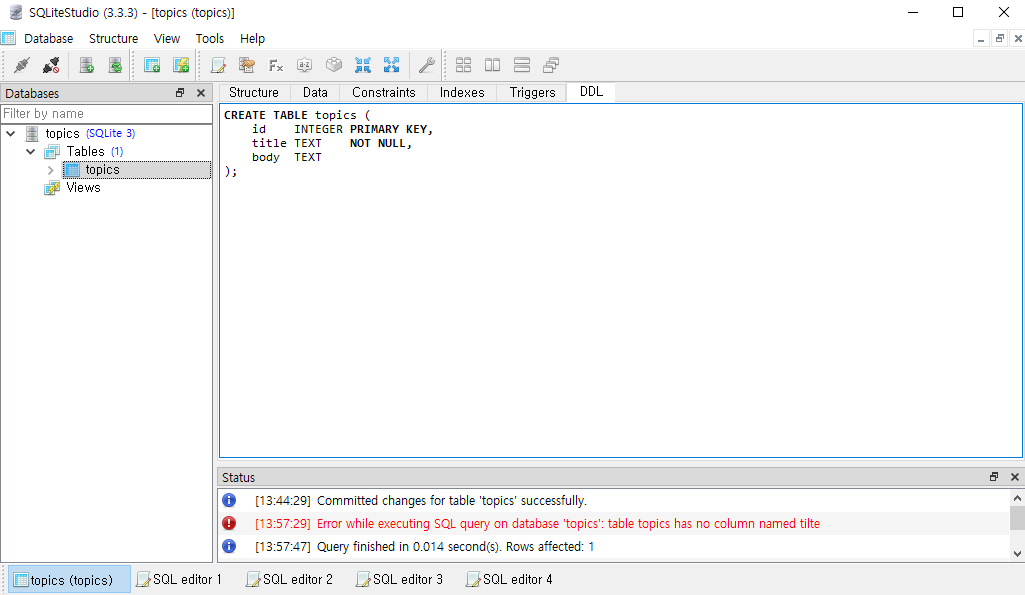
Task: Tile windows horizontally icon
Action: 522,65
